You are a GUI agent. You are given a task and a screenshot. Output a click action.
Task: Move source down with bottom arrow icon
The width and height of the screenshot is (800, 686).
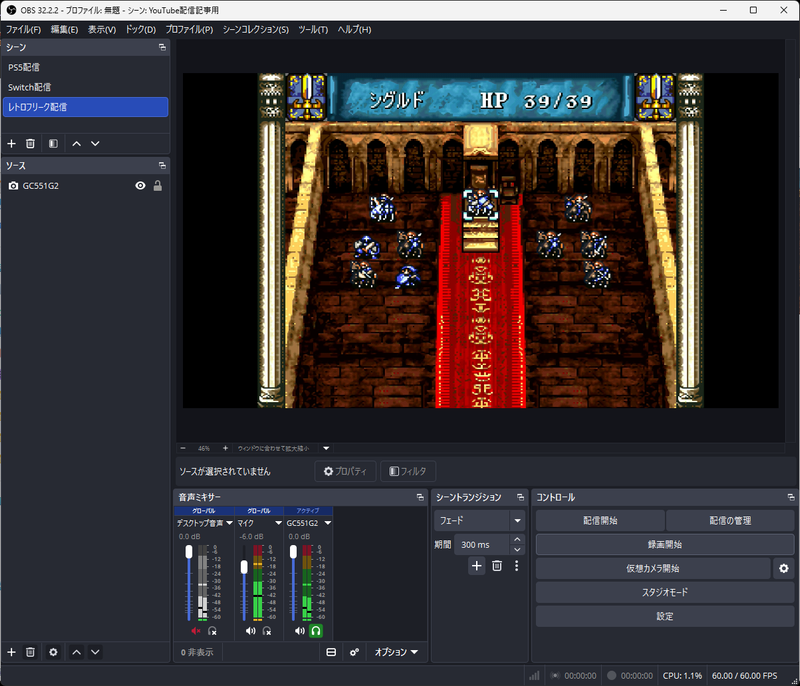[95, 652]
